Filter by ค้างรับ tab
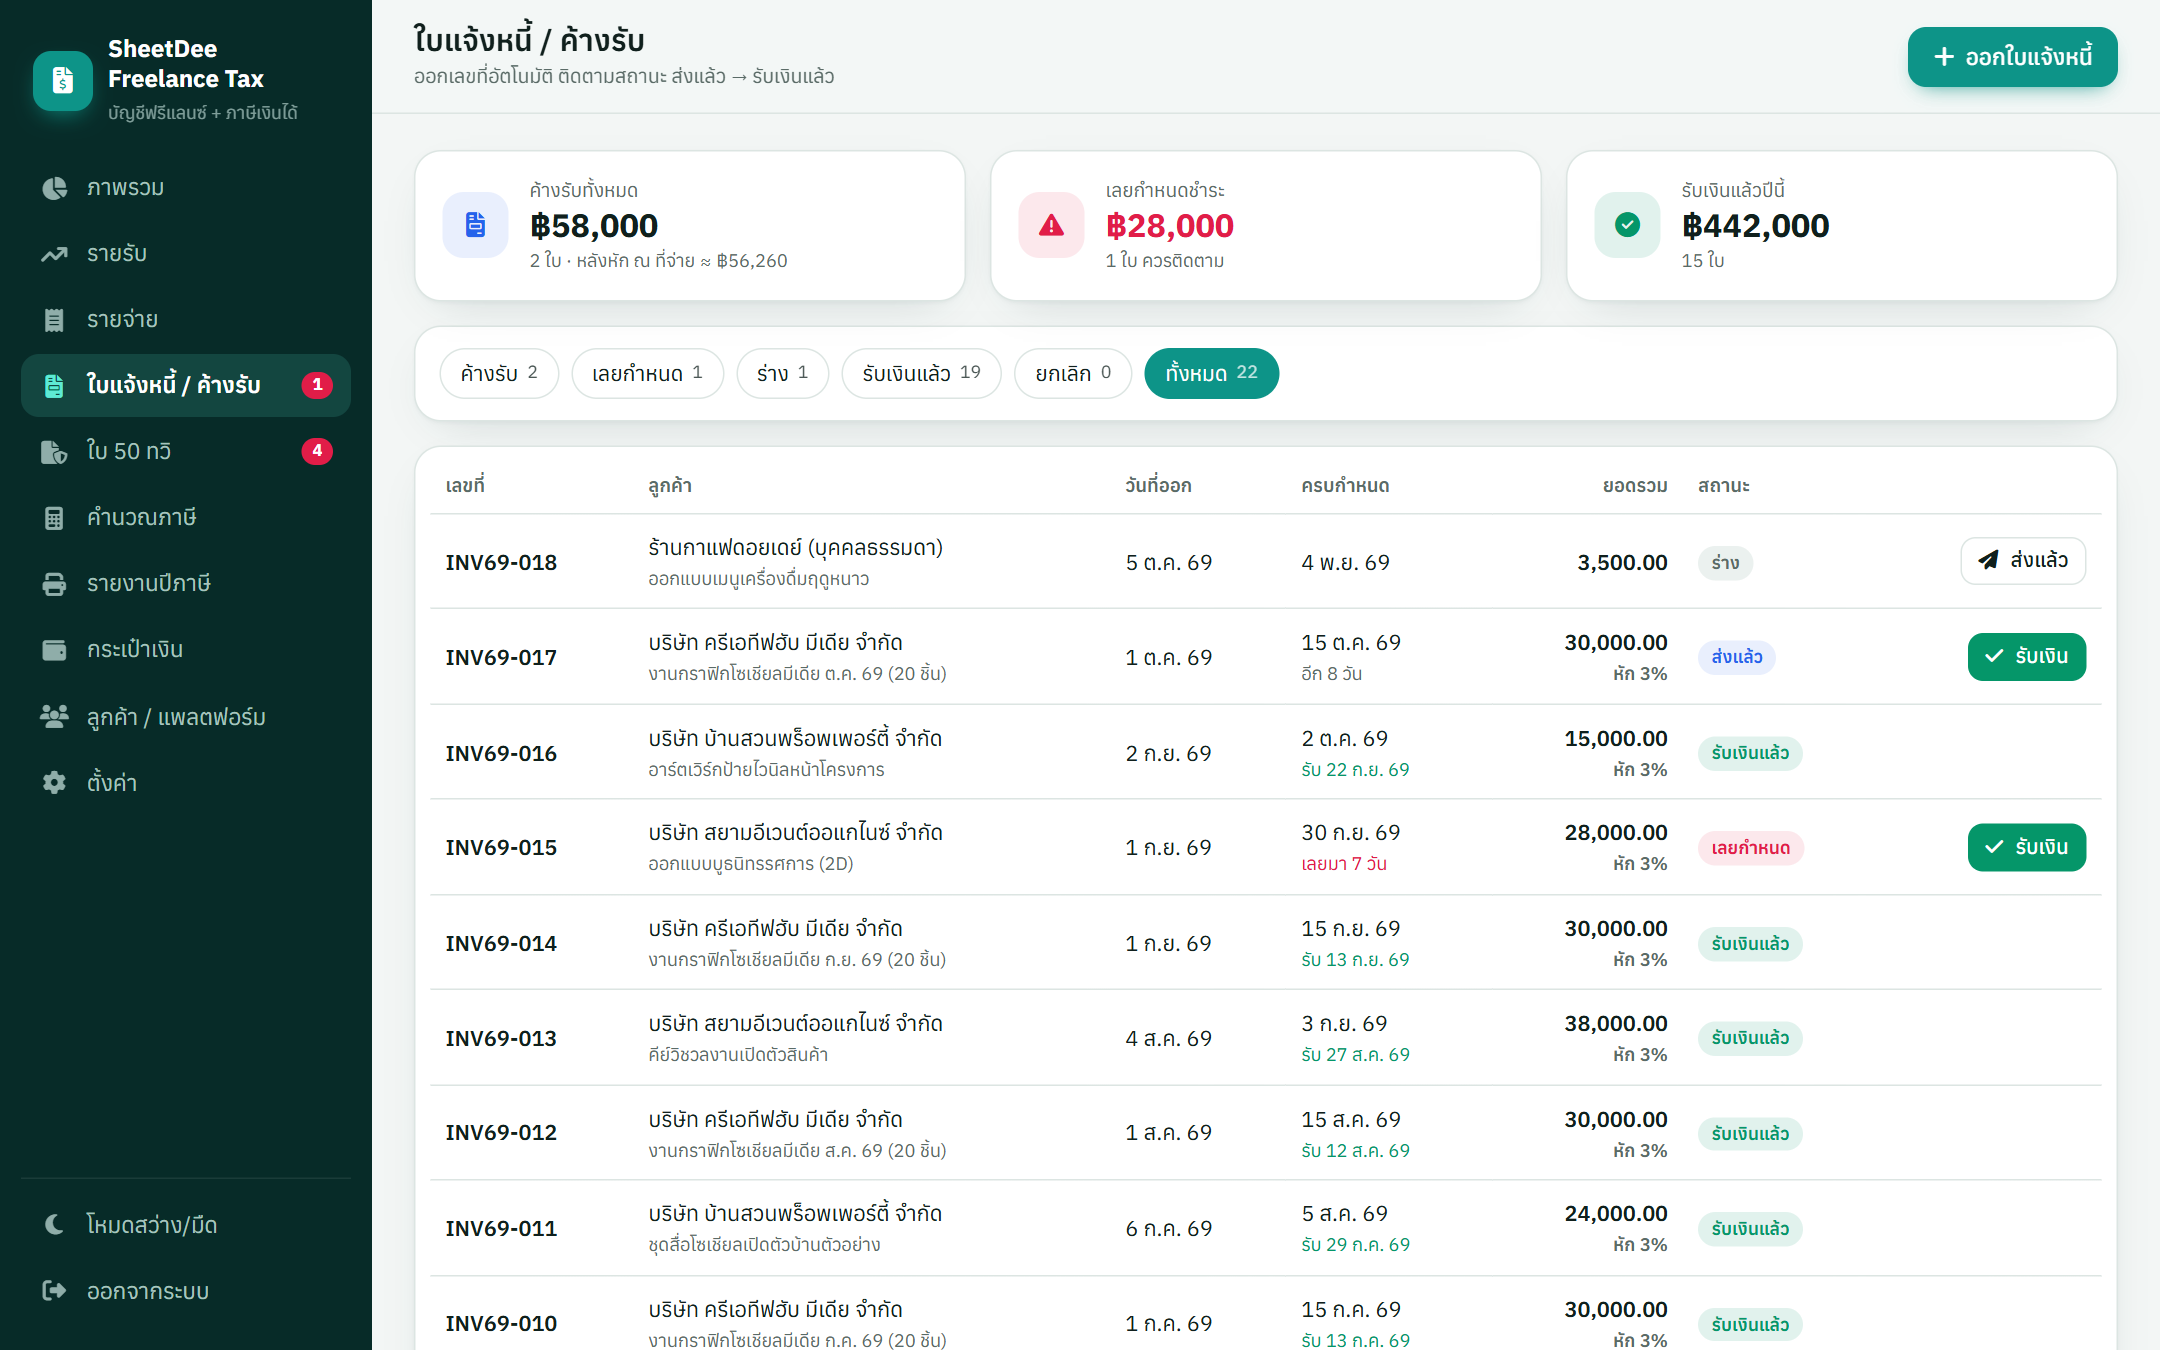2160x1350 pixels. [499, 373]
